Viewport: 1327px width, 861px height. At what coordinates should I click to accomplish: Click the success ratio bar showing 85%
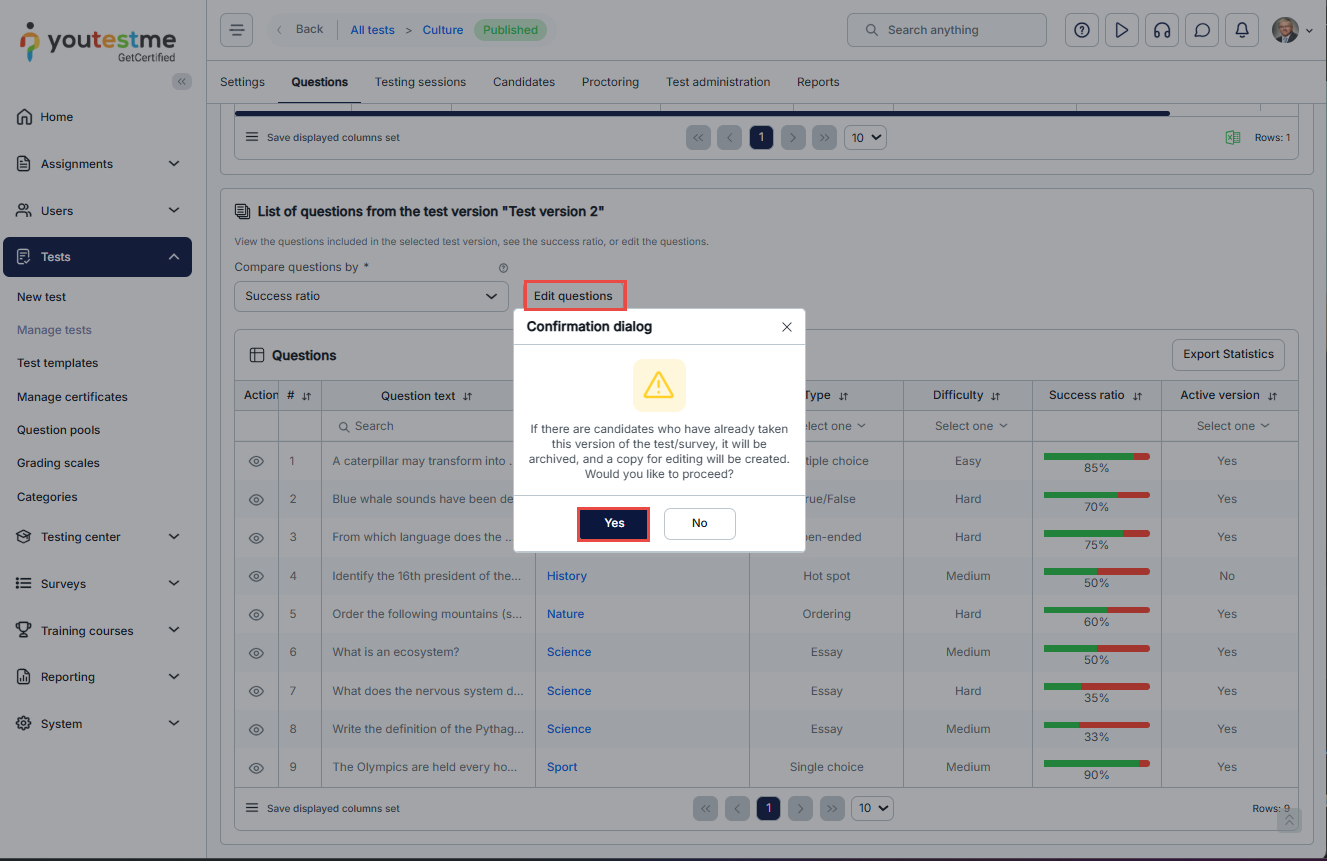(x=1096, y=457)
